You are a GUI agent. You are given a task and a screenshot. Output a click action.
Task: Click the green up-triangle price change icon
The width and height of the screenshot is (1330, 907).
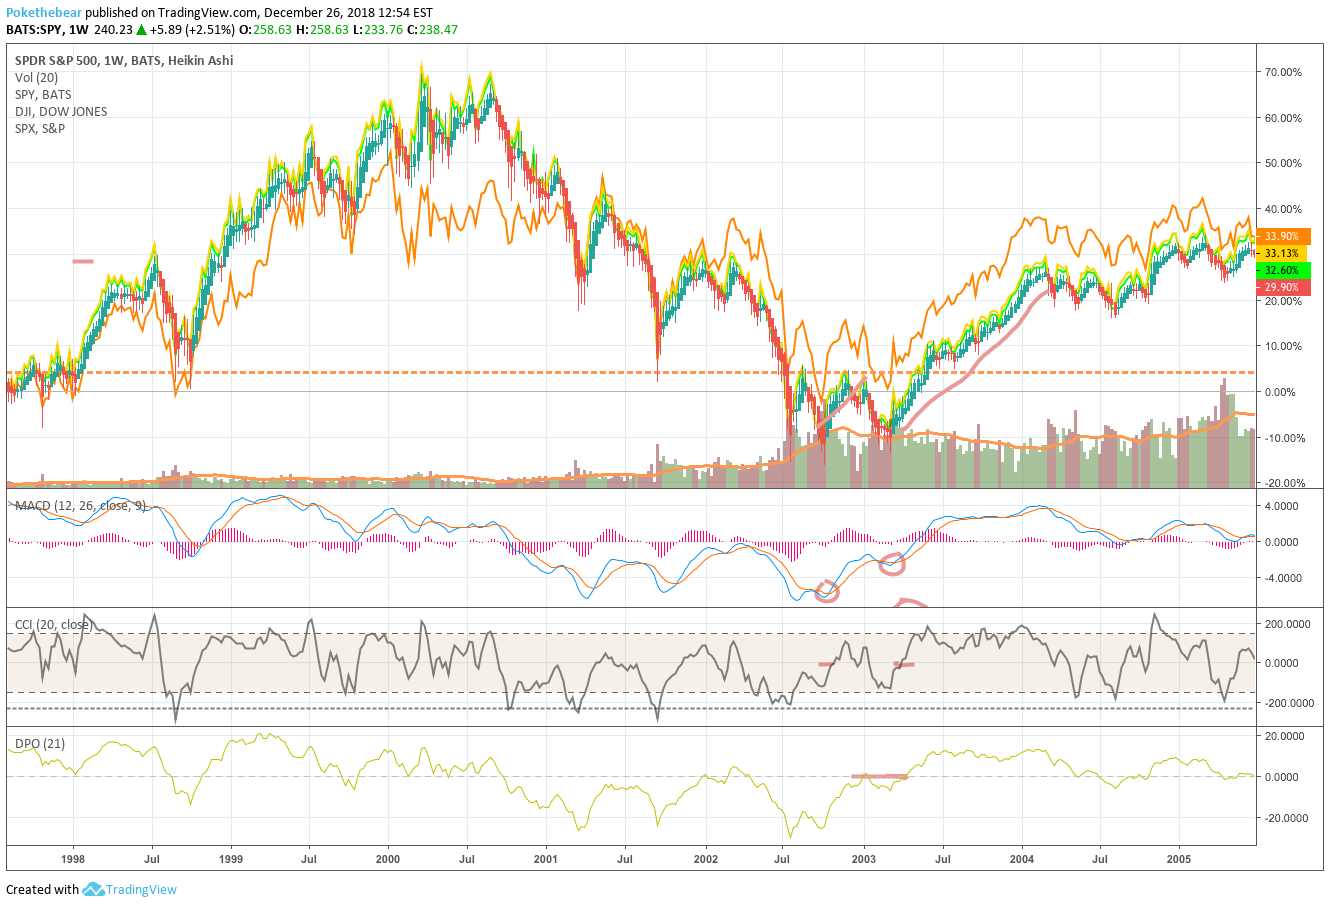coord(142,30)
